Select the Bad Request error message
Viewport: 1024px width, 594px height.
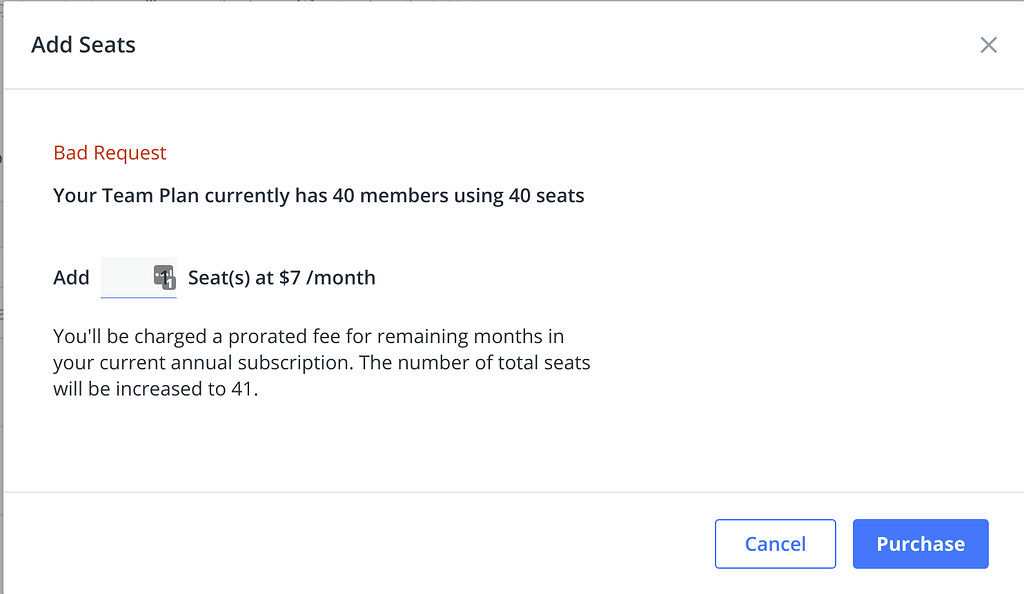(110, 152)
